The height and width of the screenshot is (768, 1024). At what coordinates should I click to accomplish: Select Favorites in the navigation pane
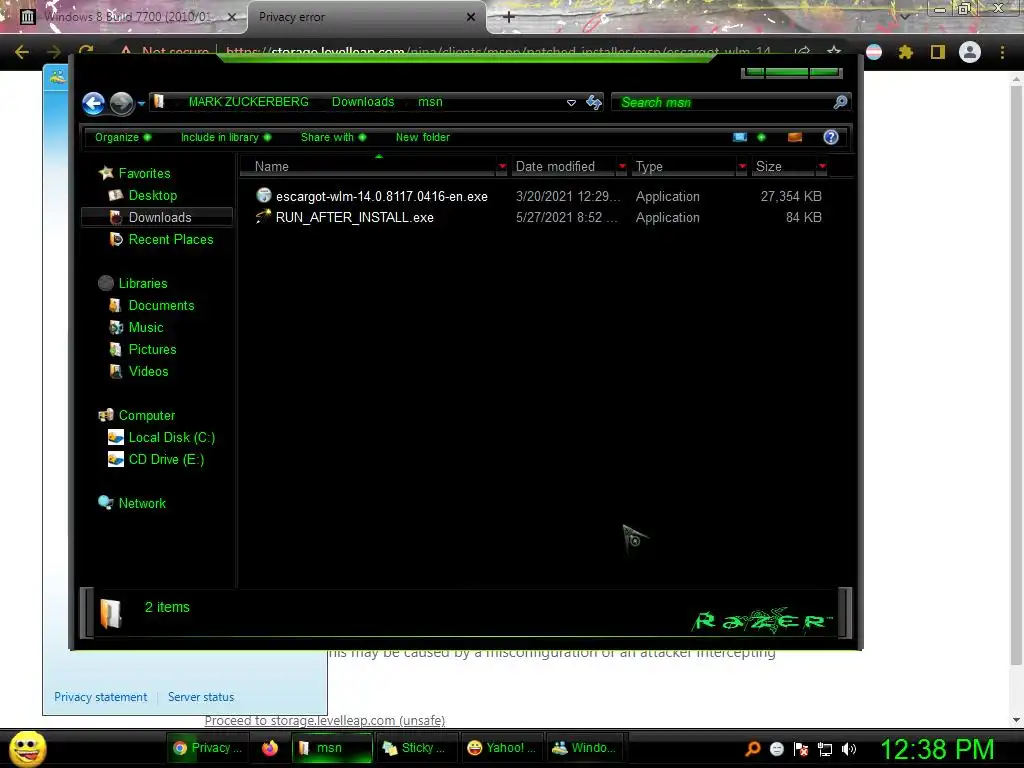click(144, 173)
